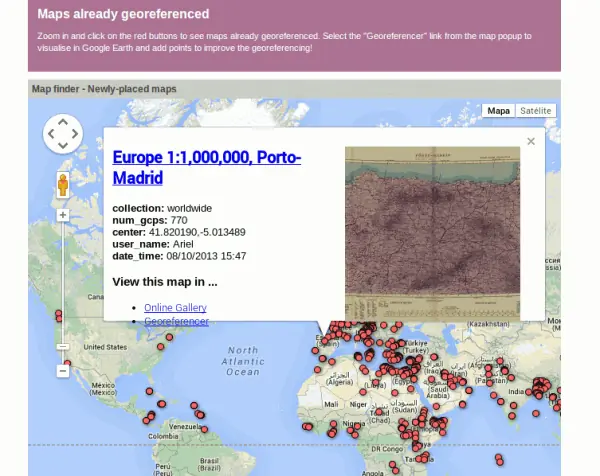Click the Street View pegman icon
This screenshot has height=476, width=600.
[63, 185]
